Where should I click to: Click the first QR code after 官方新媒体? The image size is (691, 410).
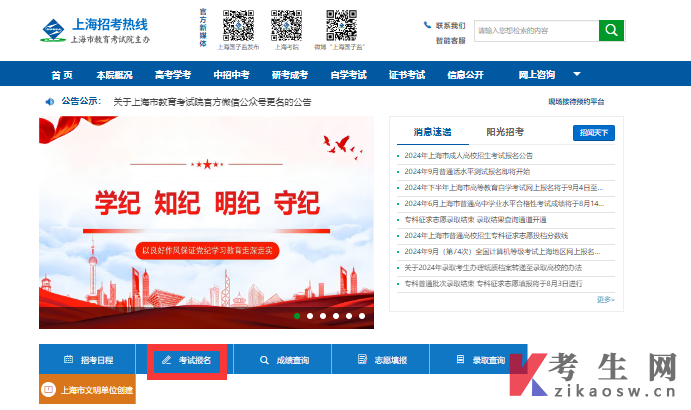(x=238, y=26)
